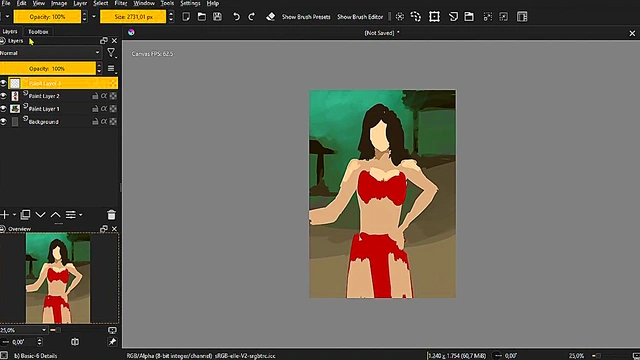640x360 pixels.
Task: Open the layer filter funnel menu
Action: click(111, 53)
